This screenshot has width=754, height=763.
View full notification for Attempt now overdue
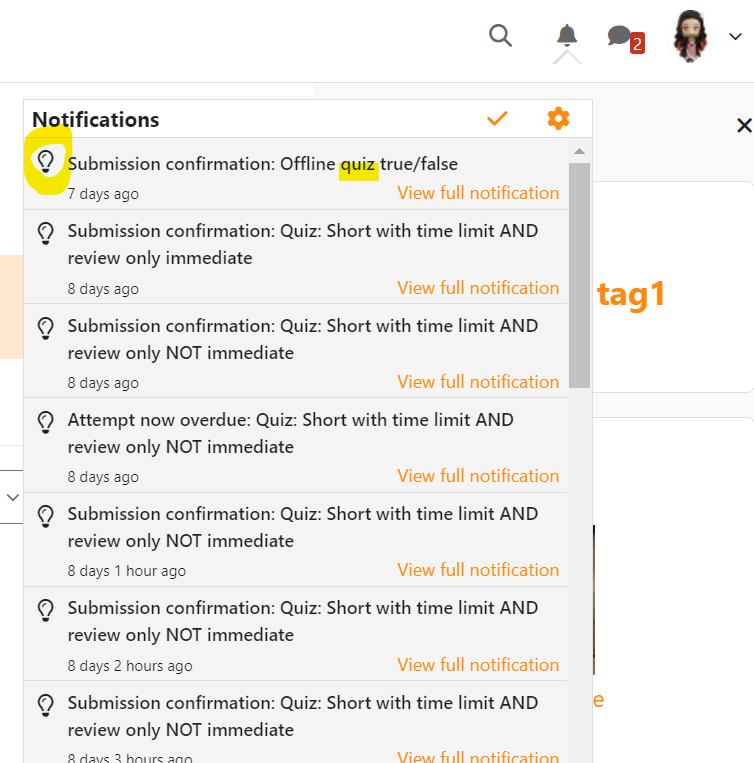click(x=478, y=476)
